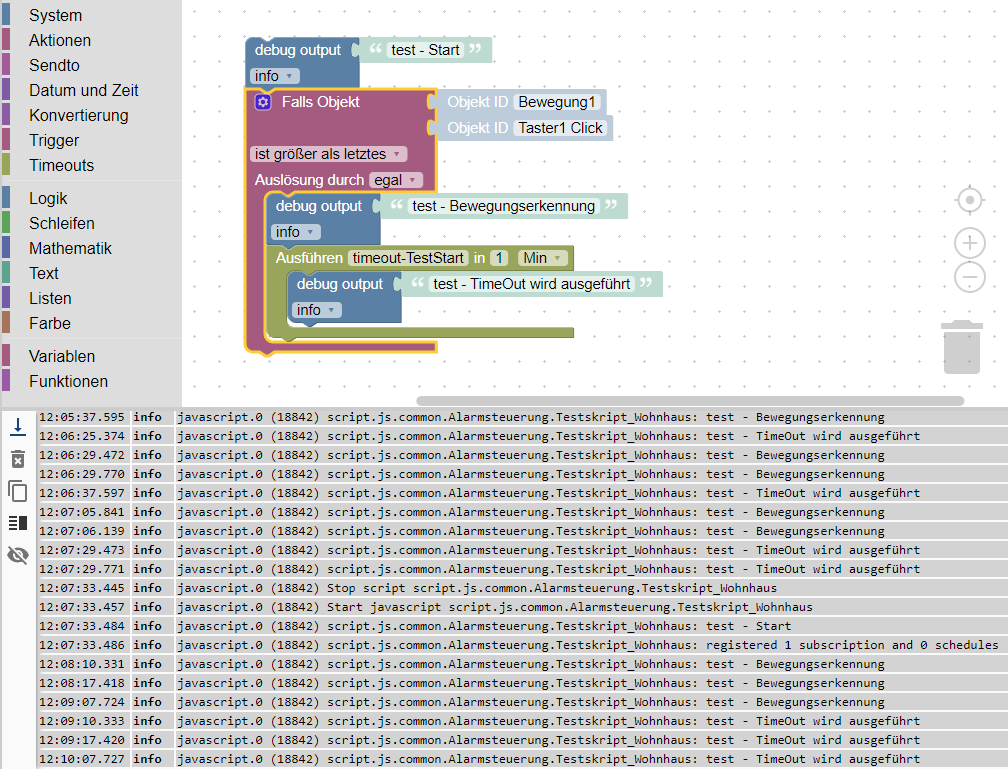
Task: Click log timestamp 12:05:37.595
Action: click(82, 417)
